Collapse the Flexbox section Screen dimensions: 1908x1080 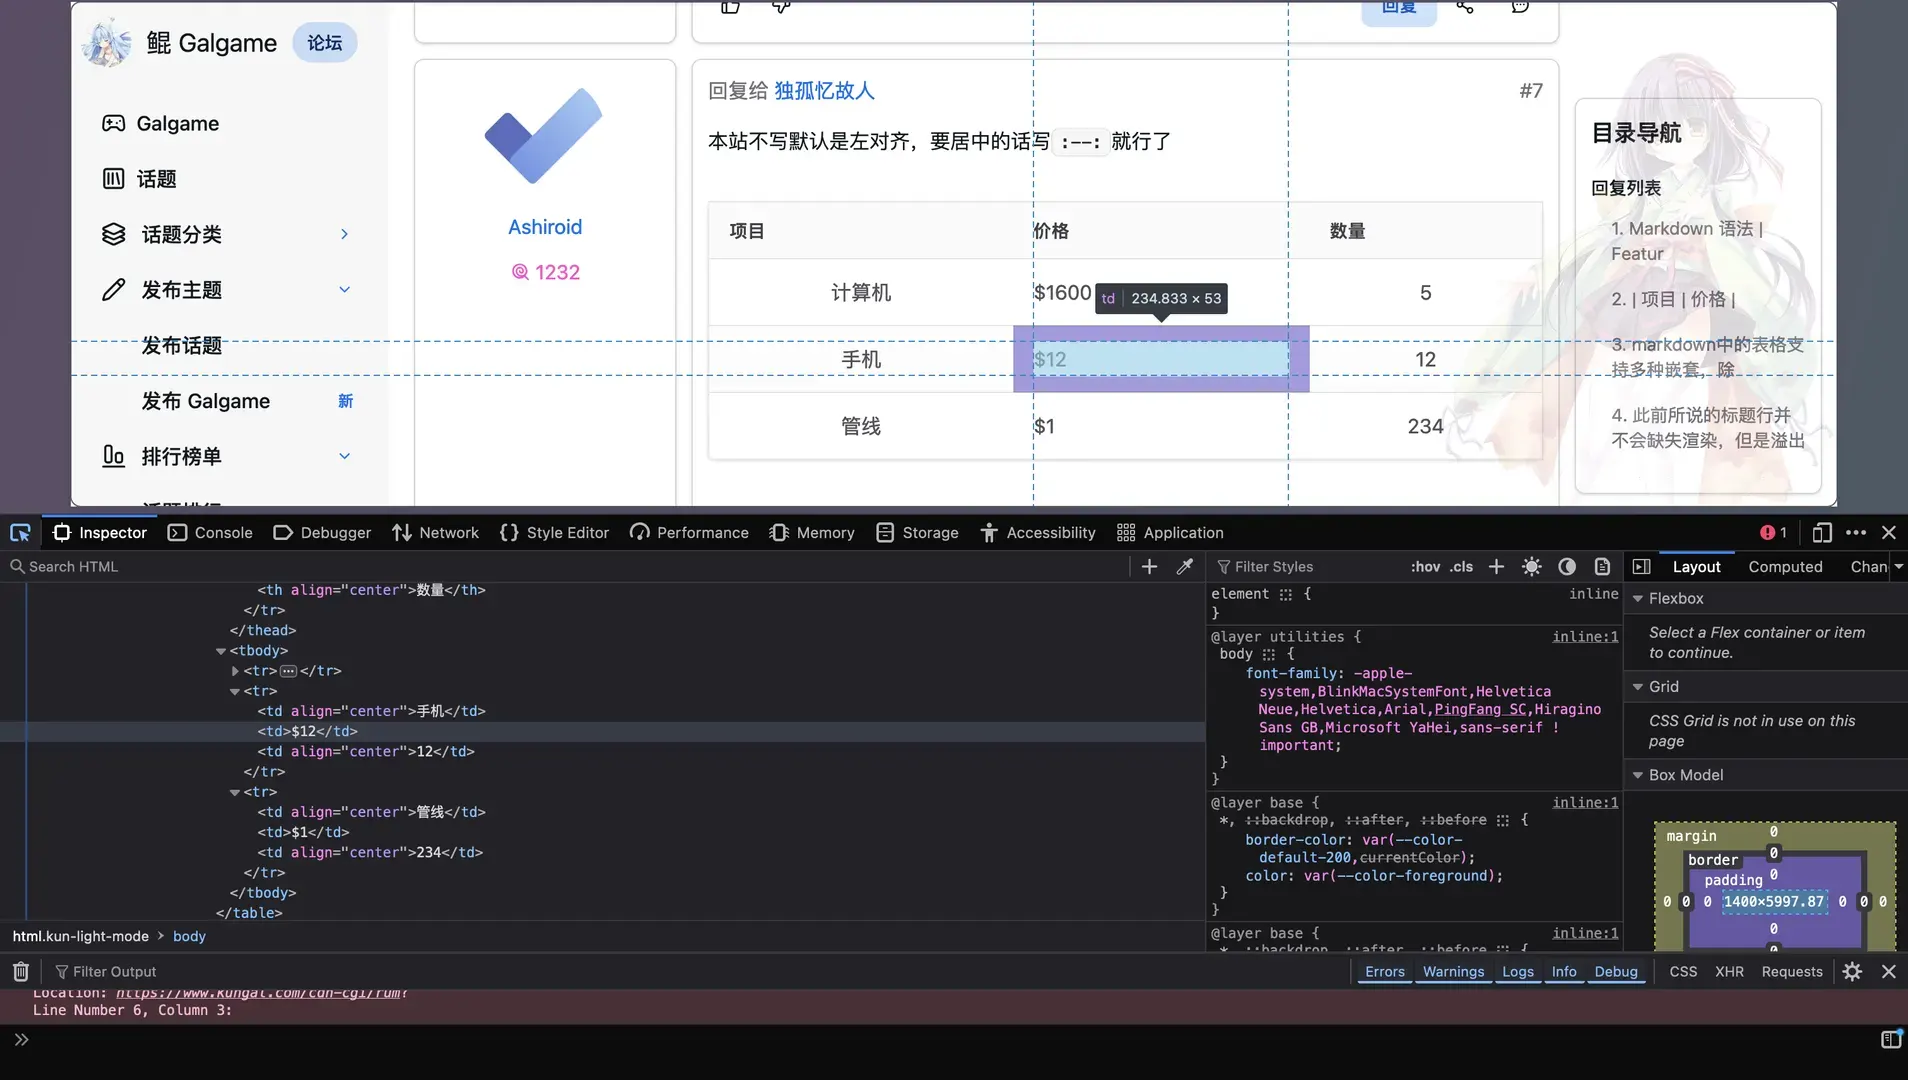point(1638,599)
